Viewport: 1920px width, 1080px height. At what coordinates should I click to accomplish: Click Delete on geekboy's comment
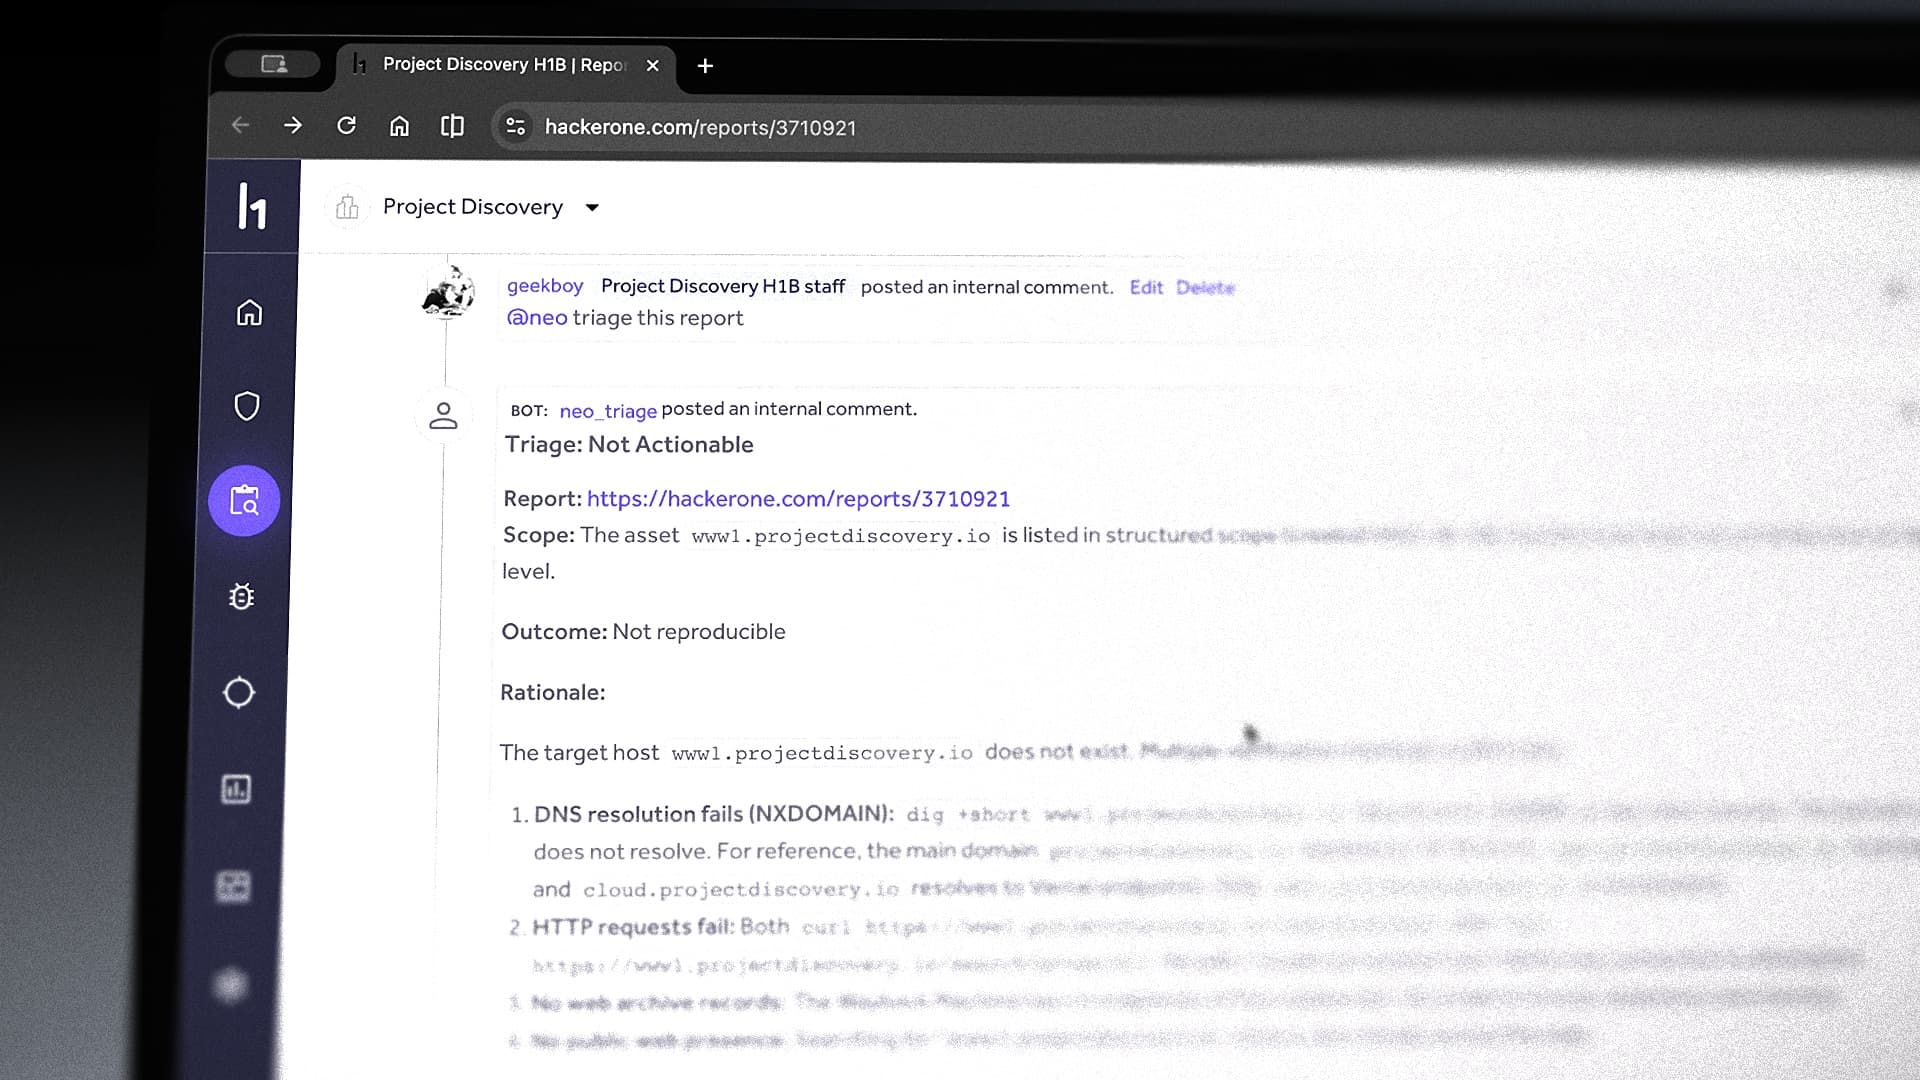pyautogui.click(x=1205, y=288)
